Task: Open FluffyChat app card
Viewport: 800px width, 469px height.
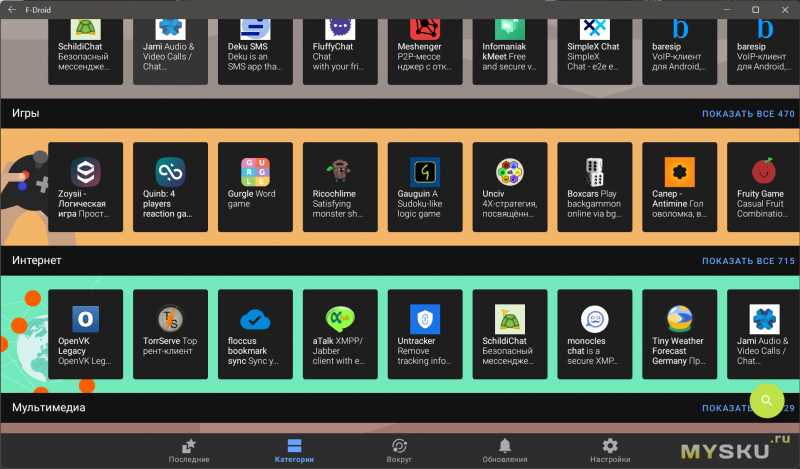Action: click(340, 52)
